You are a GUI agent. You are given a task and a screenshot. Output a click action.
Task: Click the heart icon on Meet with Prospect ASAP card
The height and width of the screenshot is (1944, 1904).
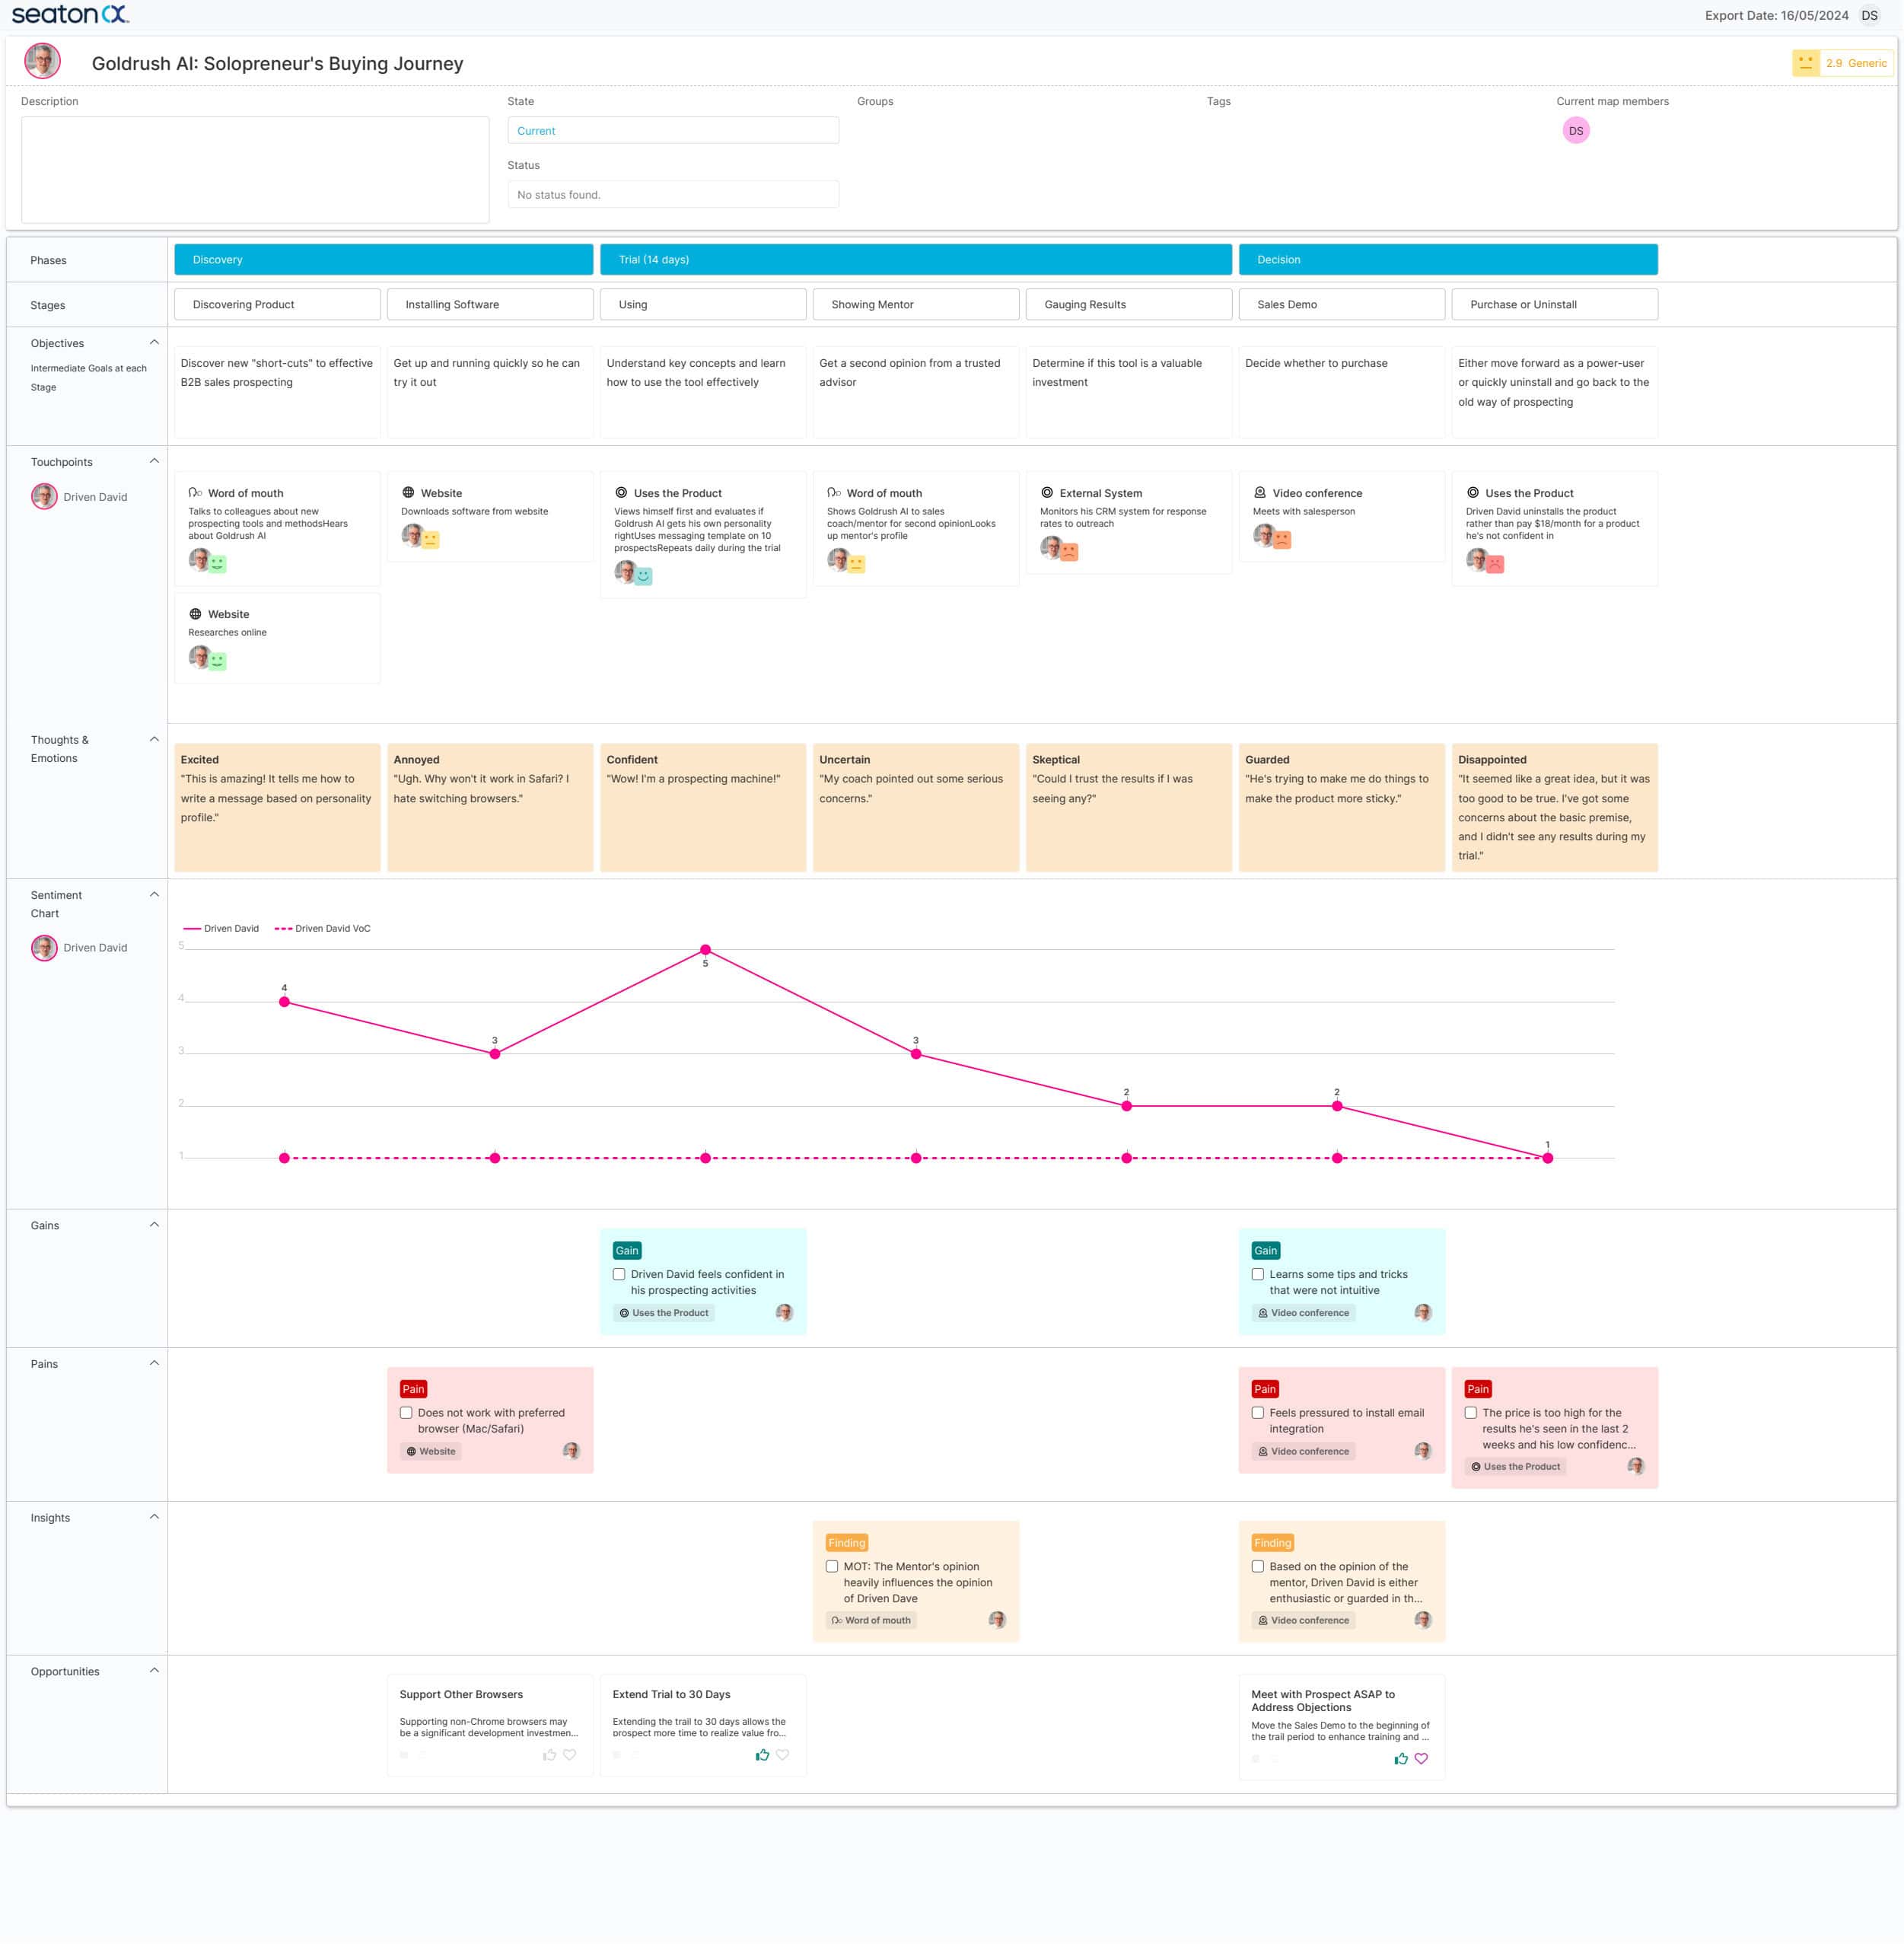tap(1421, 1759)
